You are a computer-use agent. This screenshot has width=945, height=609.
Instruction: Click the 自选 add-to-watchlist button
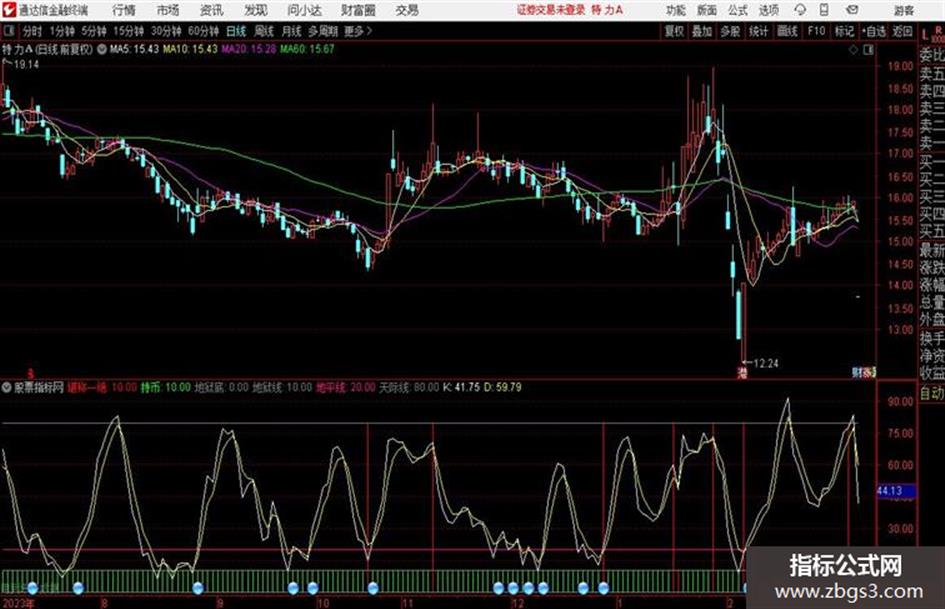pyautogui.click(x=873, y=31)
